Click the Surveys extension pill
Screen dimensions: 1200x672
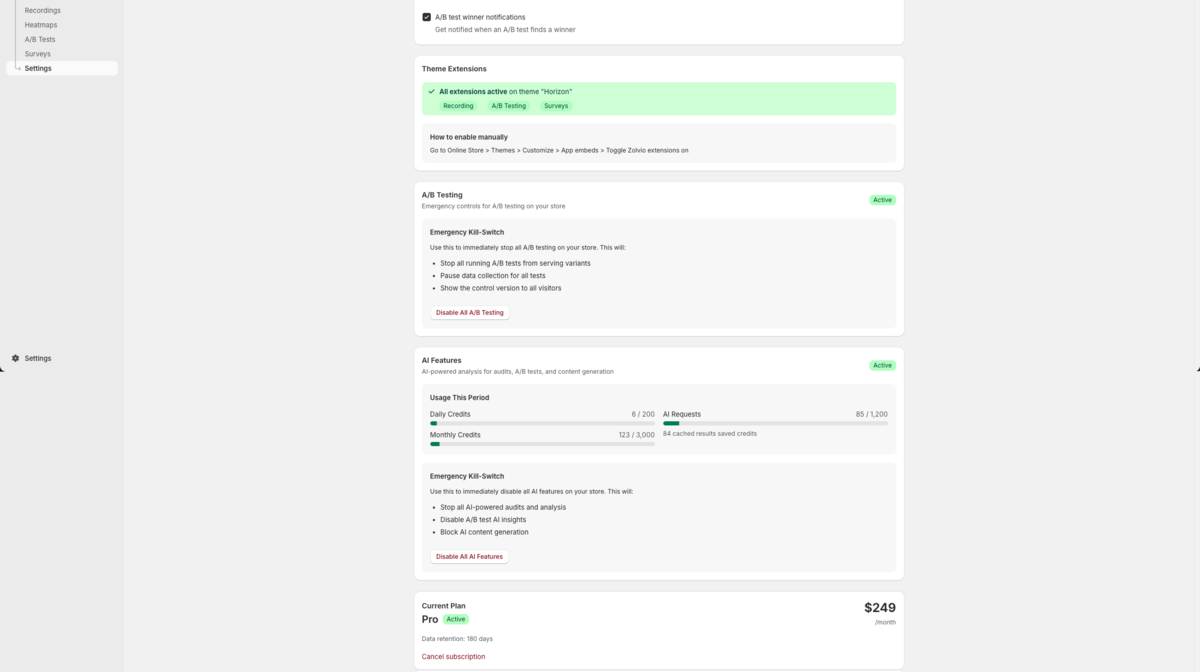(x=555, y=105)
